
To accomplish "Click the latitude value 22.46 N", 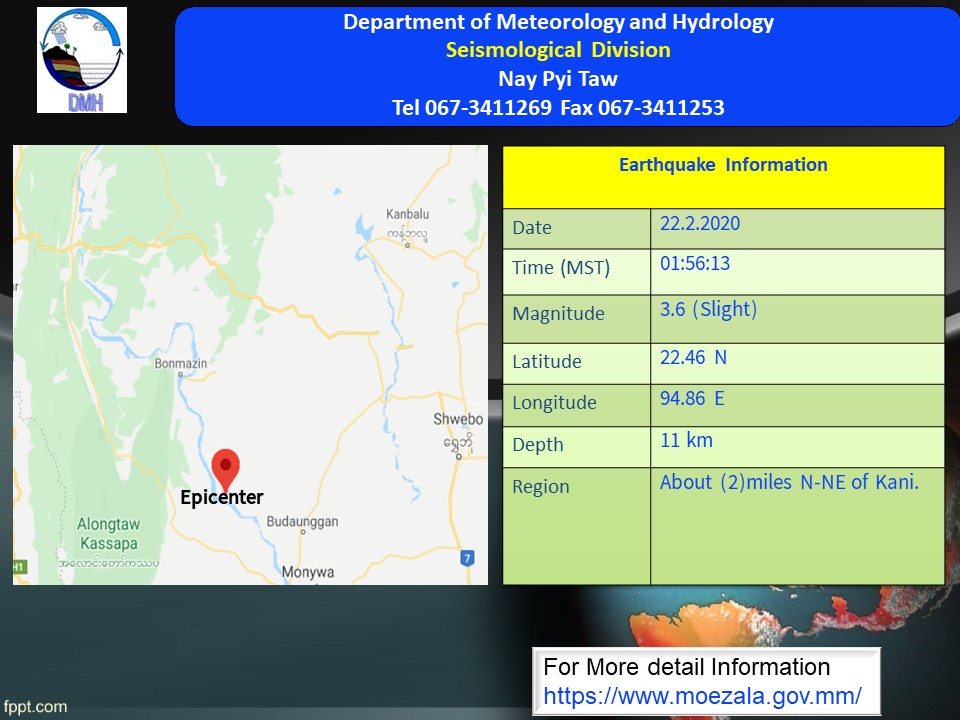I will coord(693,358).
